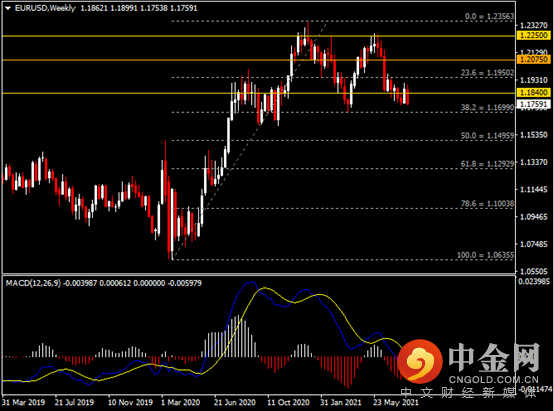Image resolution: width=554 pixels, height=411 pixels.
Task: Click the 0.0 Fibonacci level label
Action: (489, 16)
